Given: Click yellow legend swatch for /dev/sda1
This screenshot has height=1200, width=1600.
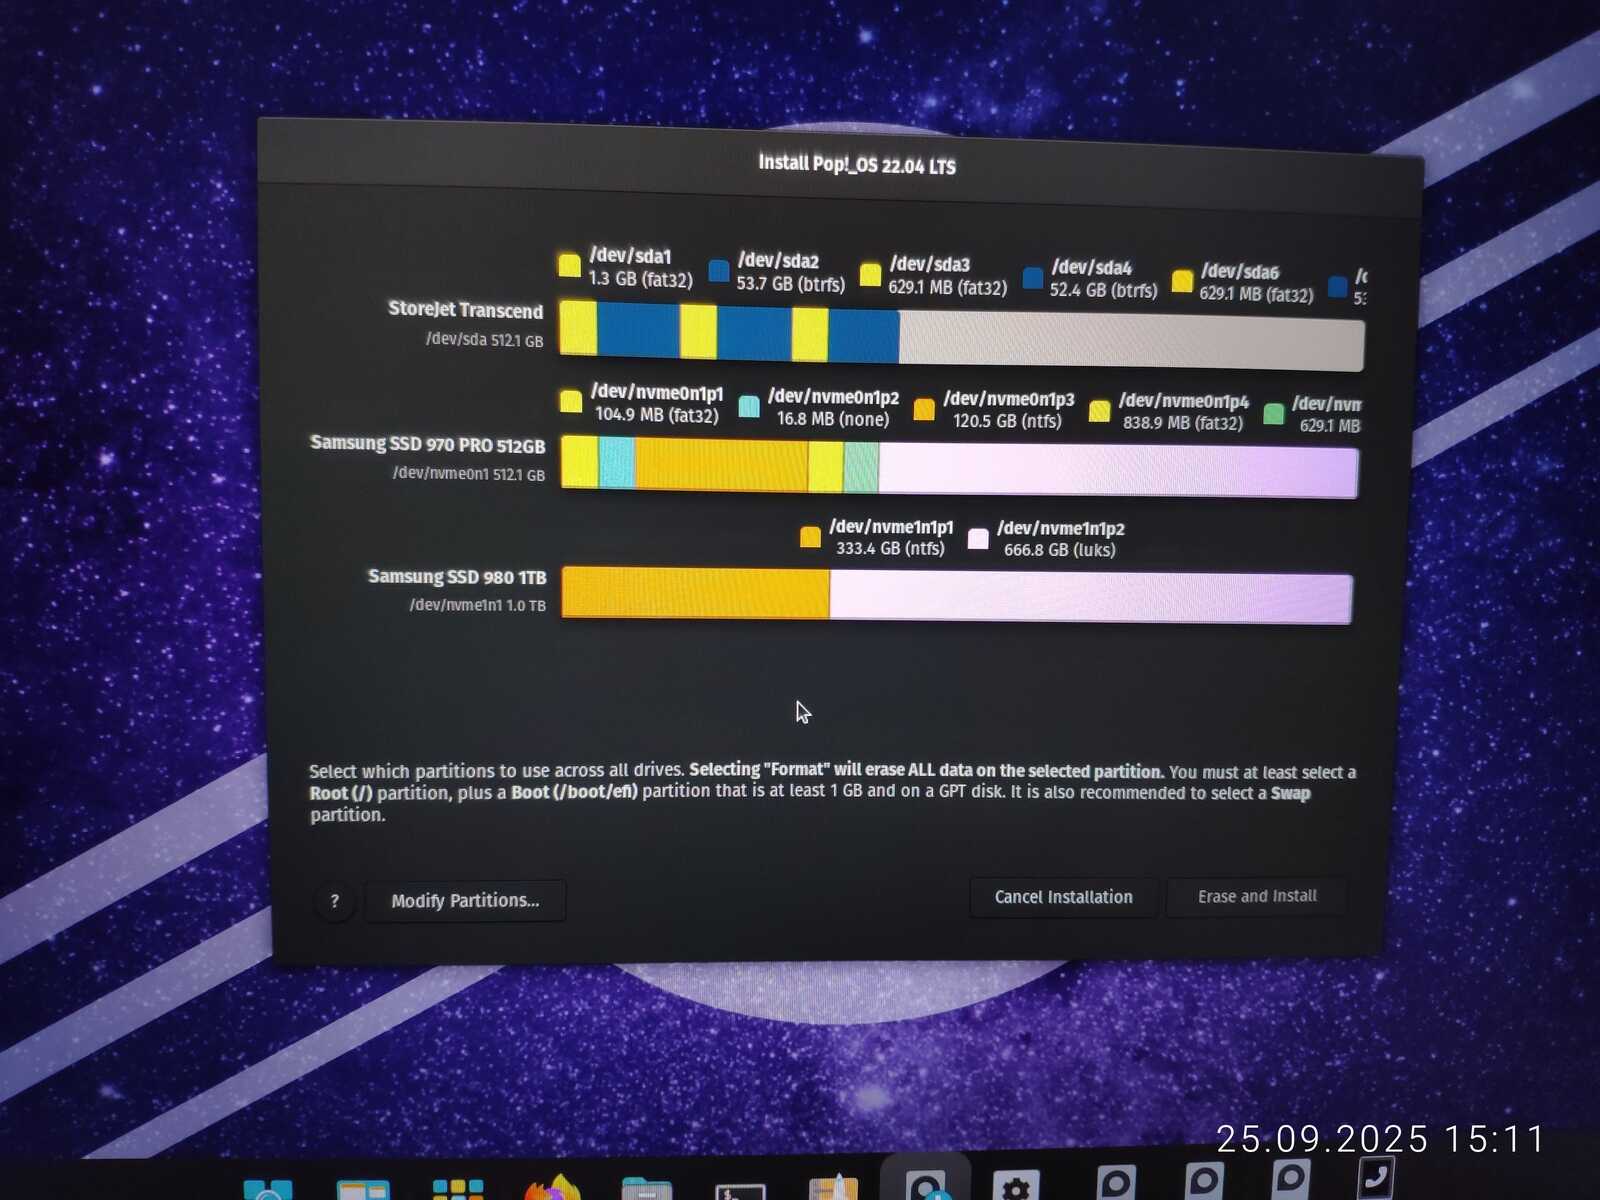Looking at the screenshot, I should click(569, 265).
